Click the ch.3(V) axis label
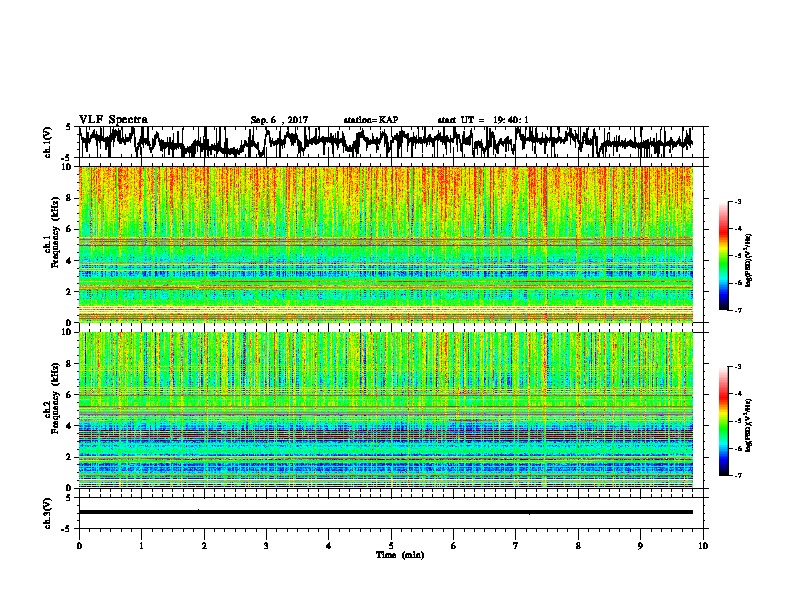 (x=48, y=513)
